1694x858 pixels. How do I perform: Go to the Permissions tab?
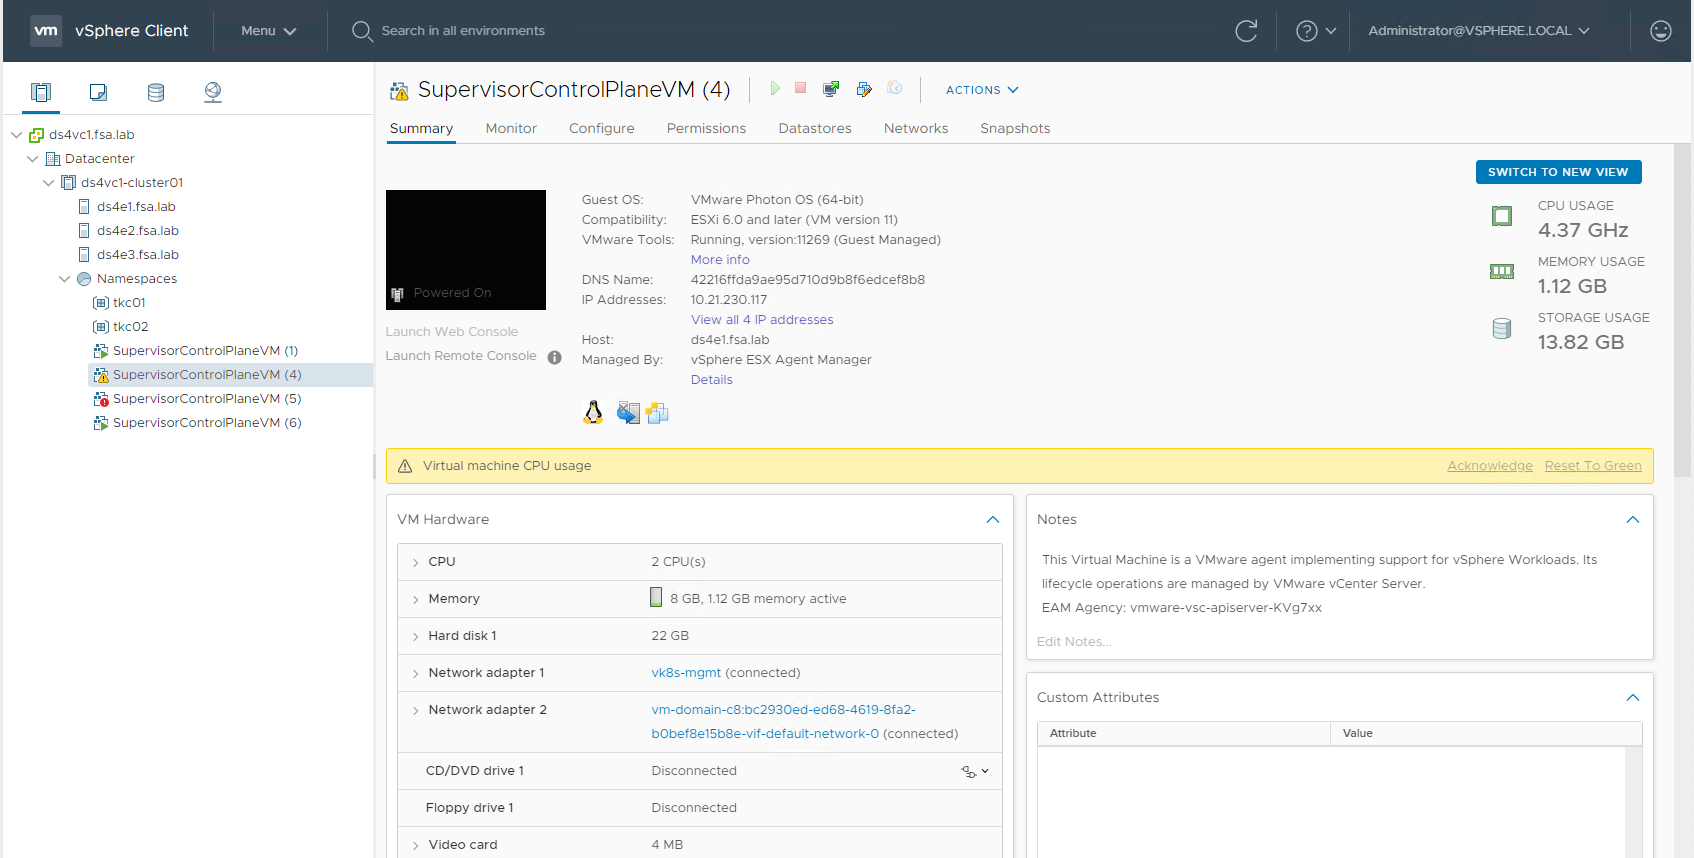pyautogui.click(x=707, y=128)
